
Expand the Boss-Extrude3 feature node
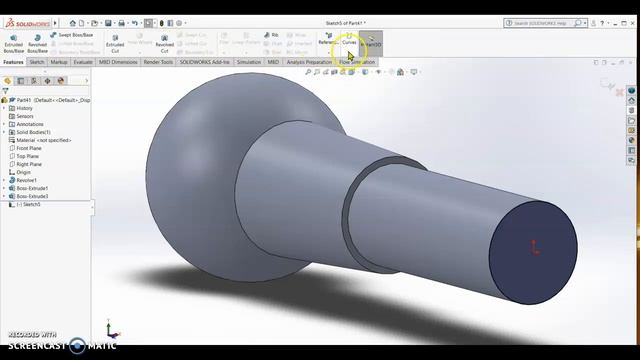pos(4,196)
